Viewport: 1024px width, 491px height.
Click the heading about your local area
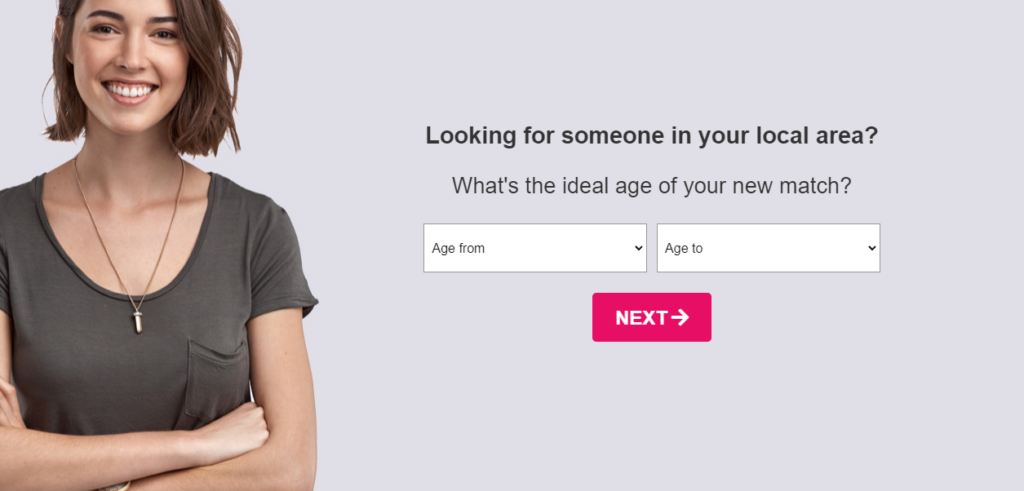(x=651, y=136)
